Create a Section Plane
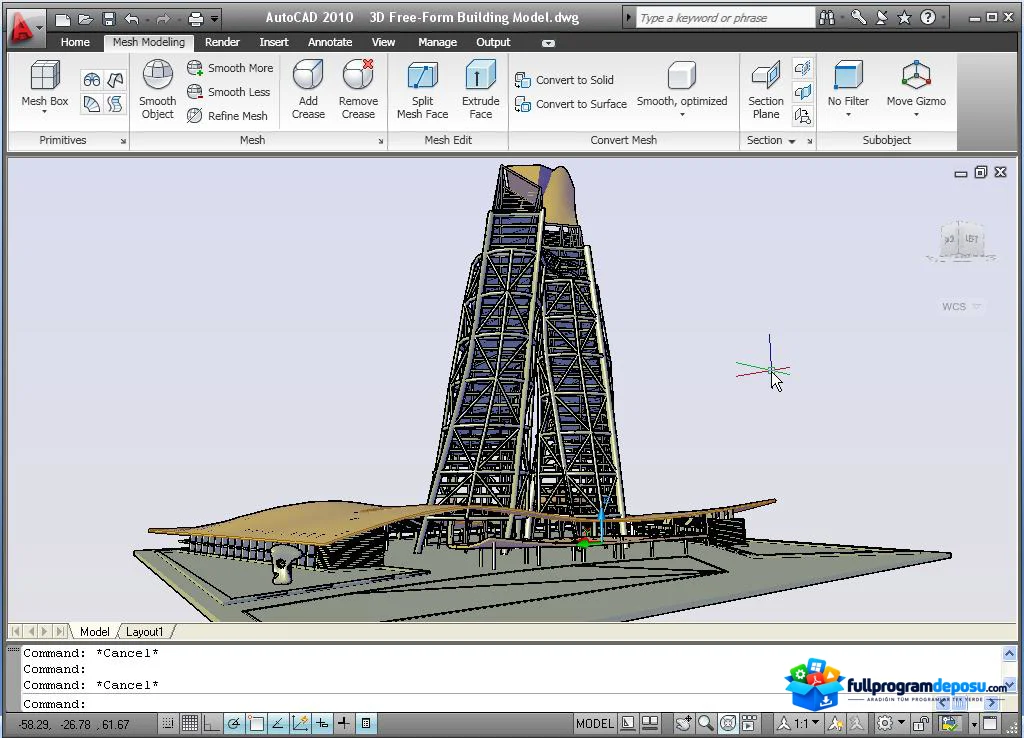This screenshot has height=738, width=1024. click(765, 89)
